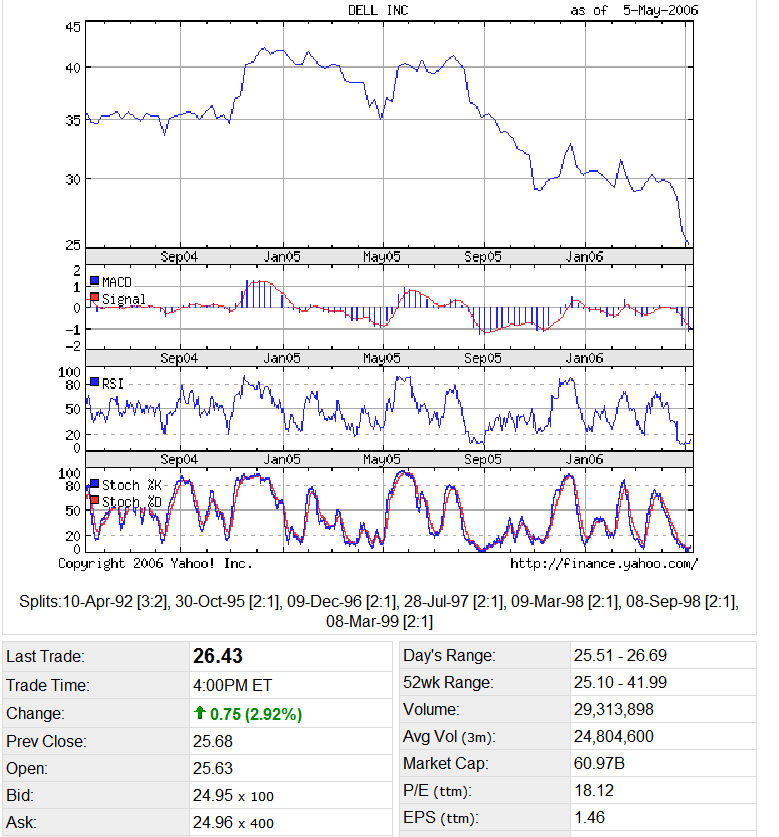
Task: Click the blue Stoch %K legend swatch
Action: (x=95, y=484)
